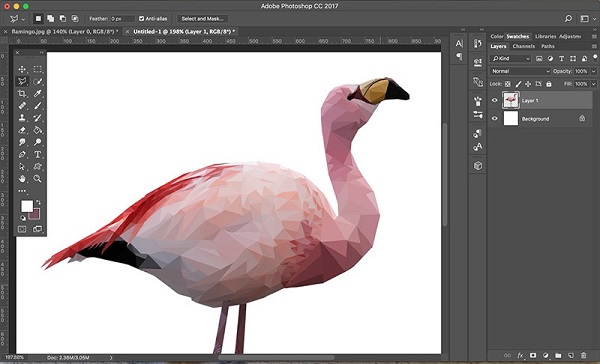
Task: Open the Kind filter dropdown
Action: 511,59
